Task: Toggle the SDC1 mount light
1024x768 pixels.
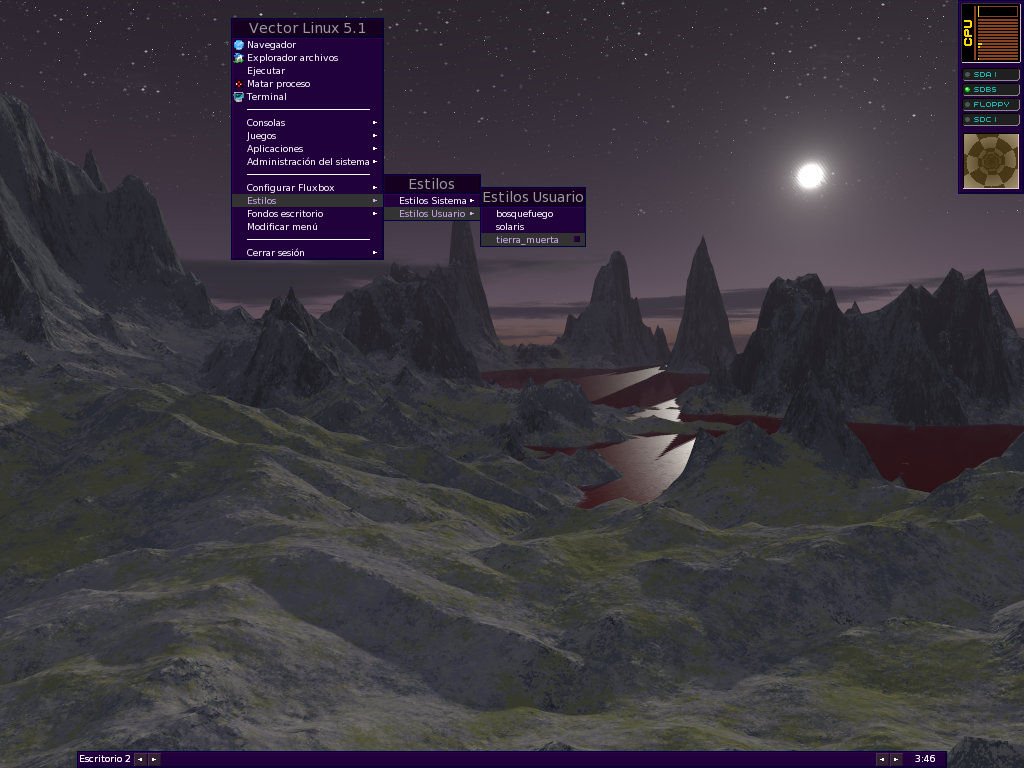Action: (x=967, y=120)
